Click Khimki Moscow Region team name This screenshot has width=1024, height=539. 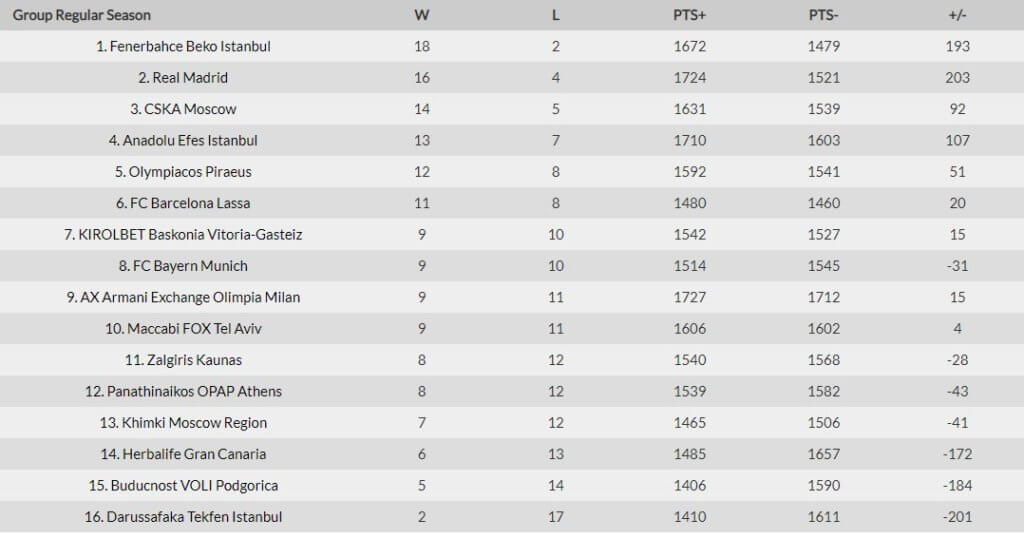pyautogui.click(x=183, y=423)
